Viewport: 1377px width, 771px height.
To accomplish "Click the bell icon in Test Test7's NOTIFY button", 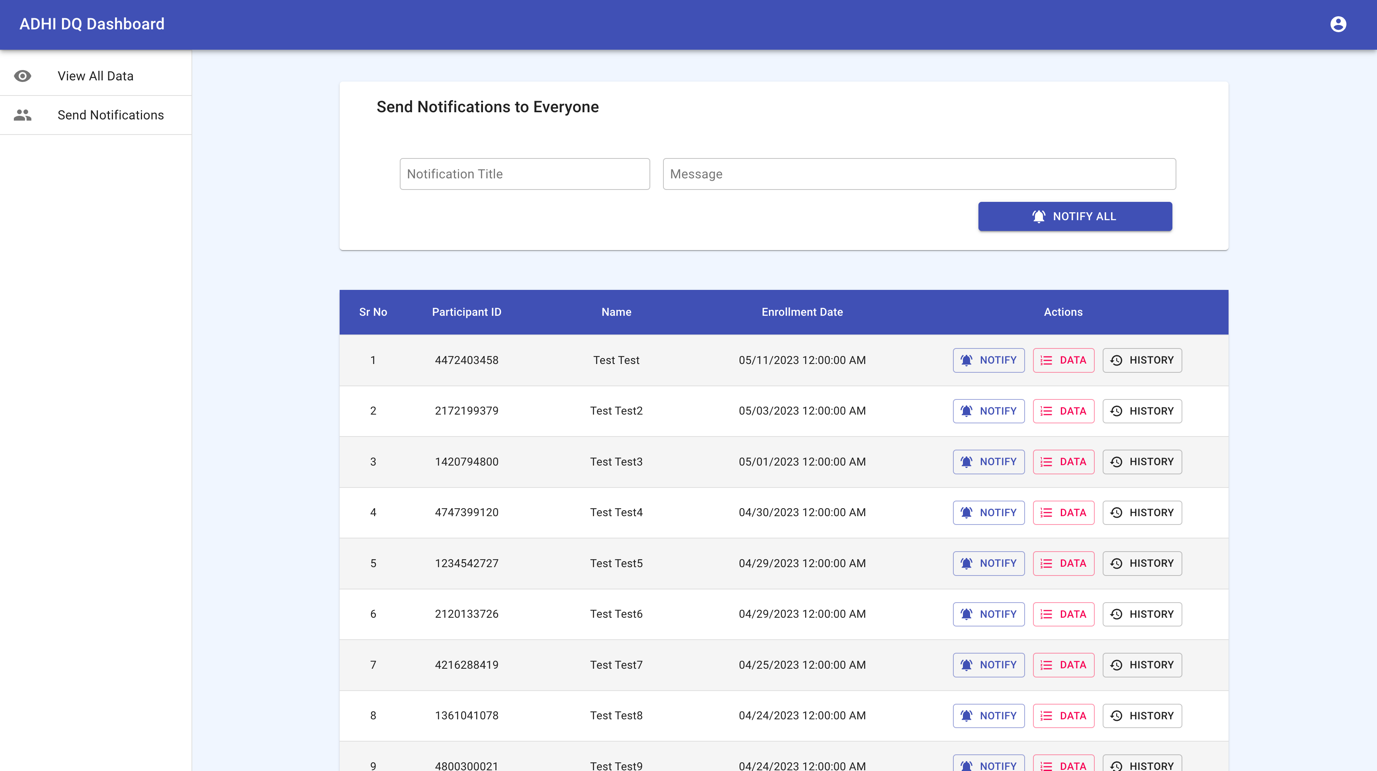I will 966,664.
